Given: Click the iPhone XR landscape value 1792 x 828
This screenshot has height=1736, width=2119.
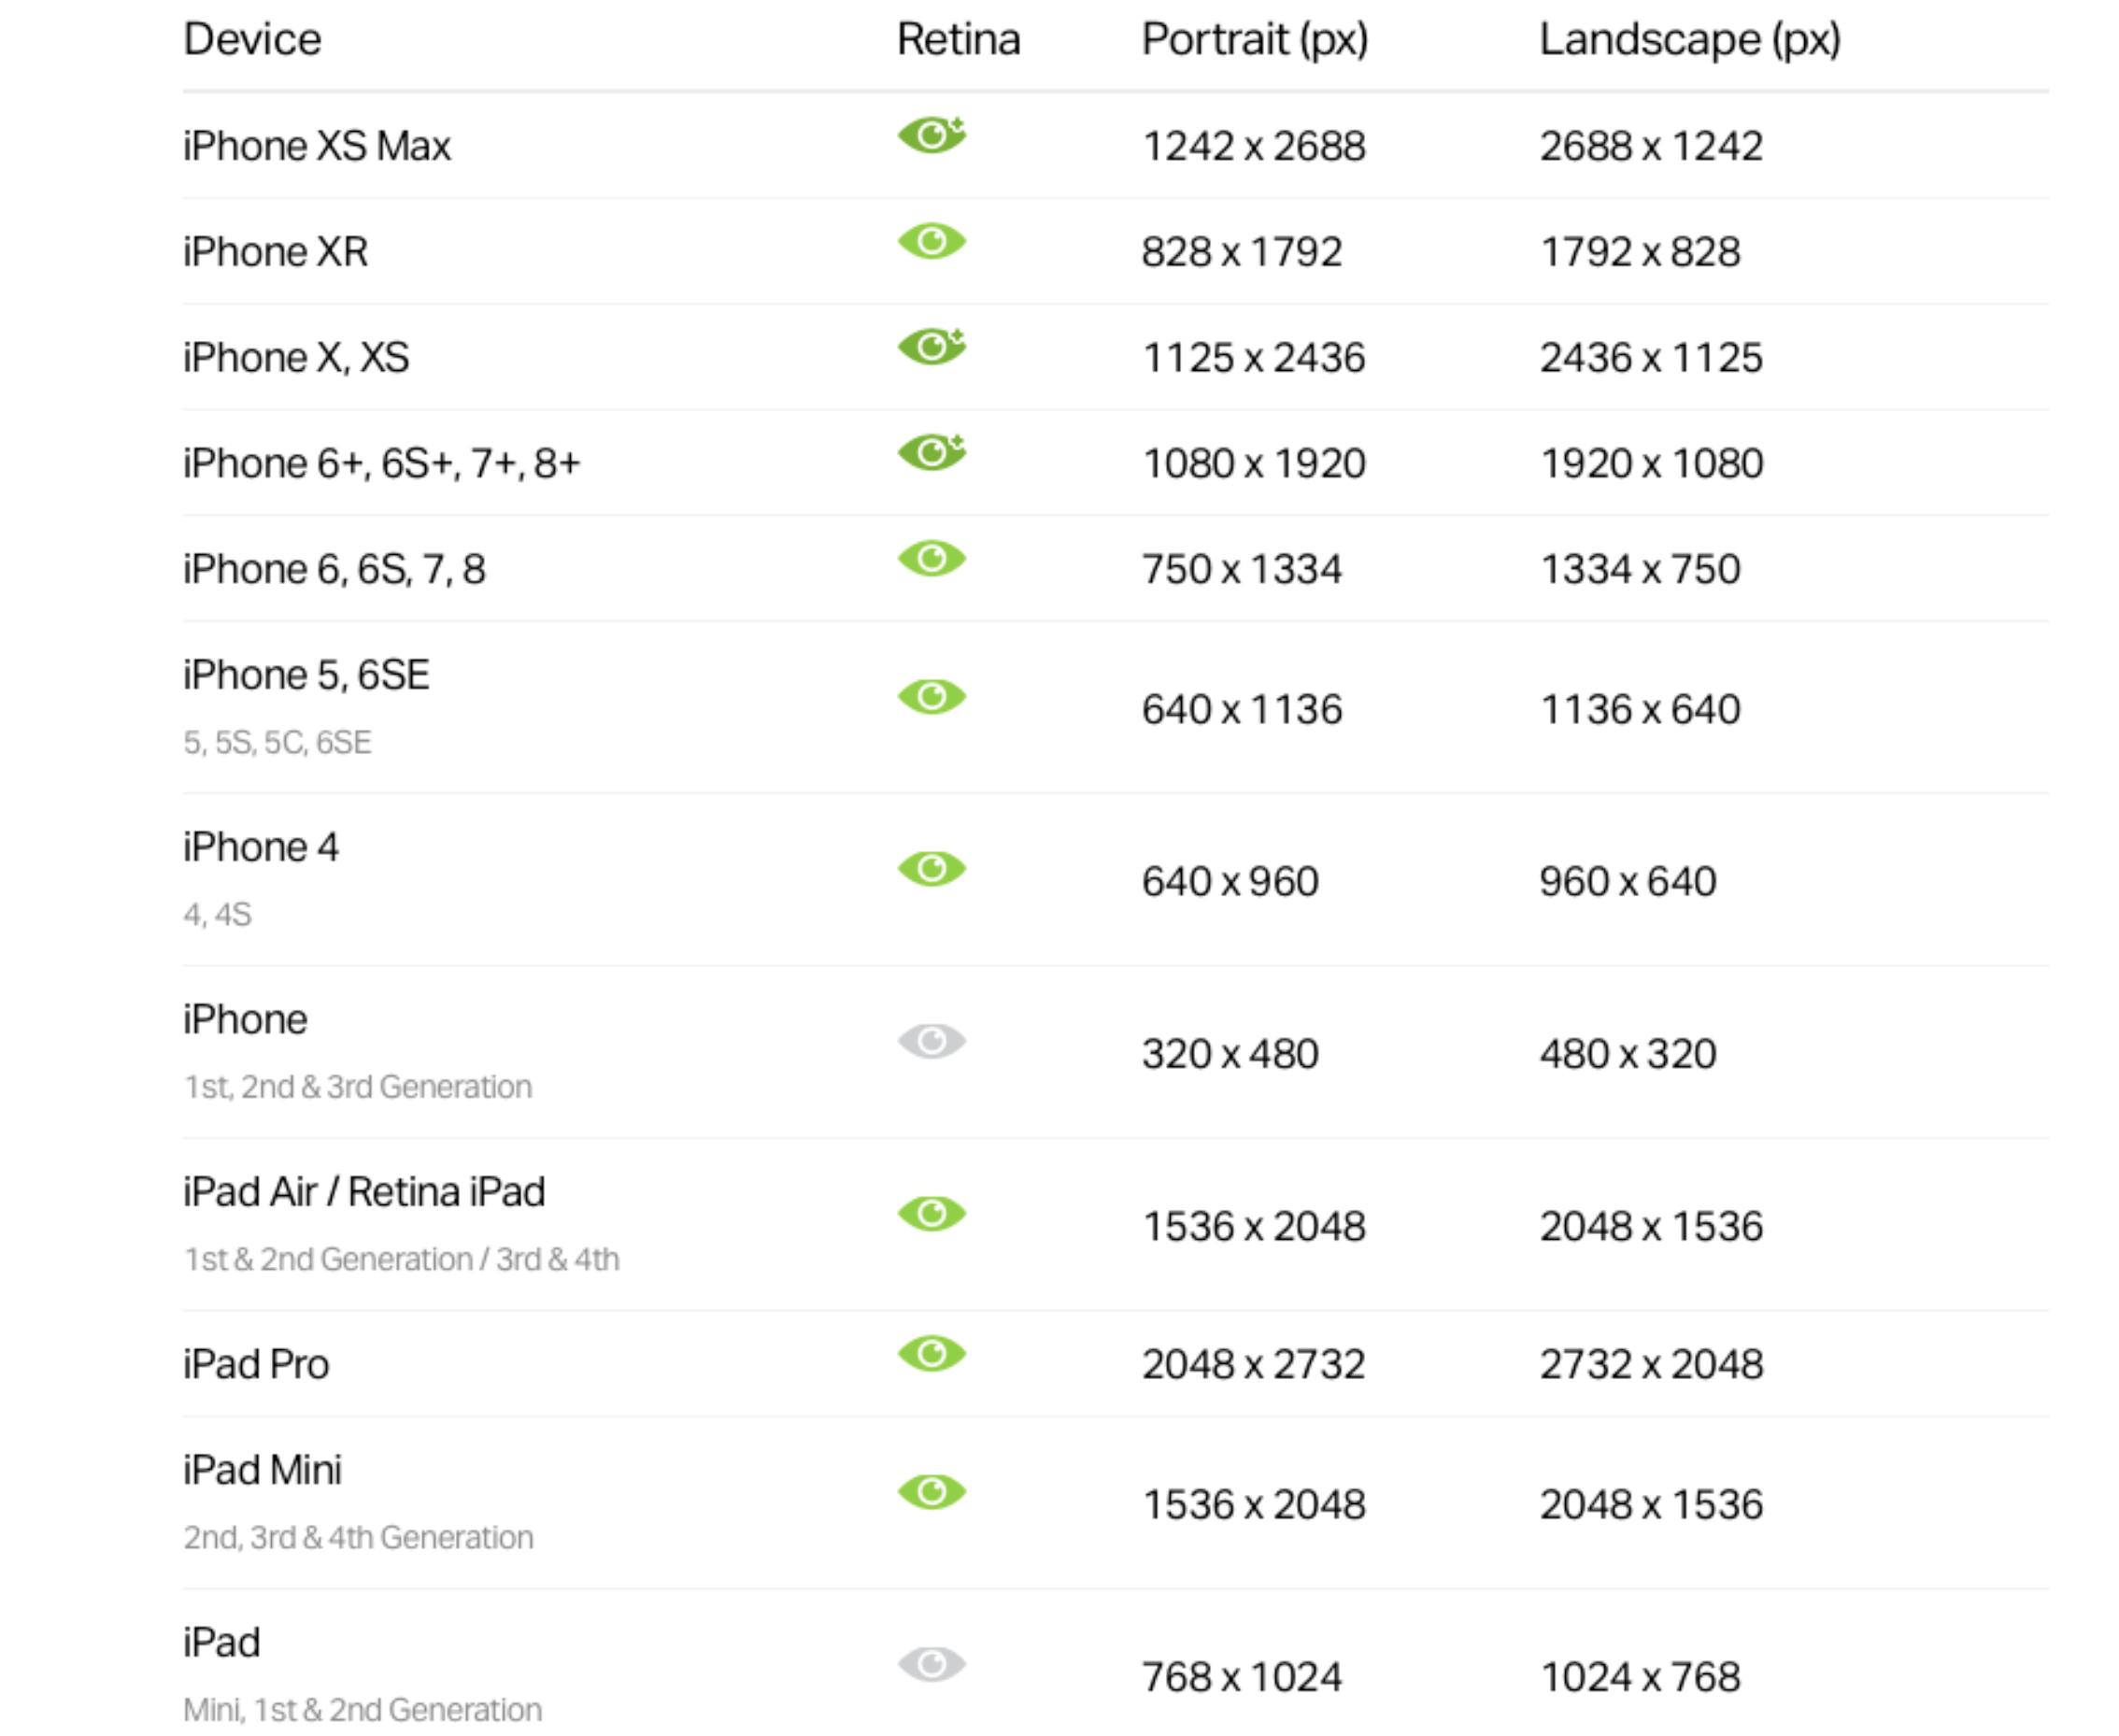Looking at the screenshot, I should [1640, 252].
